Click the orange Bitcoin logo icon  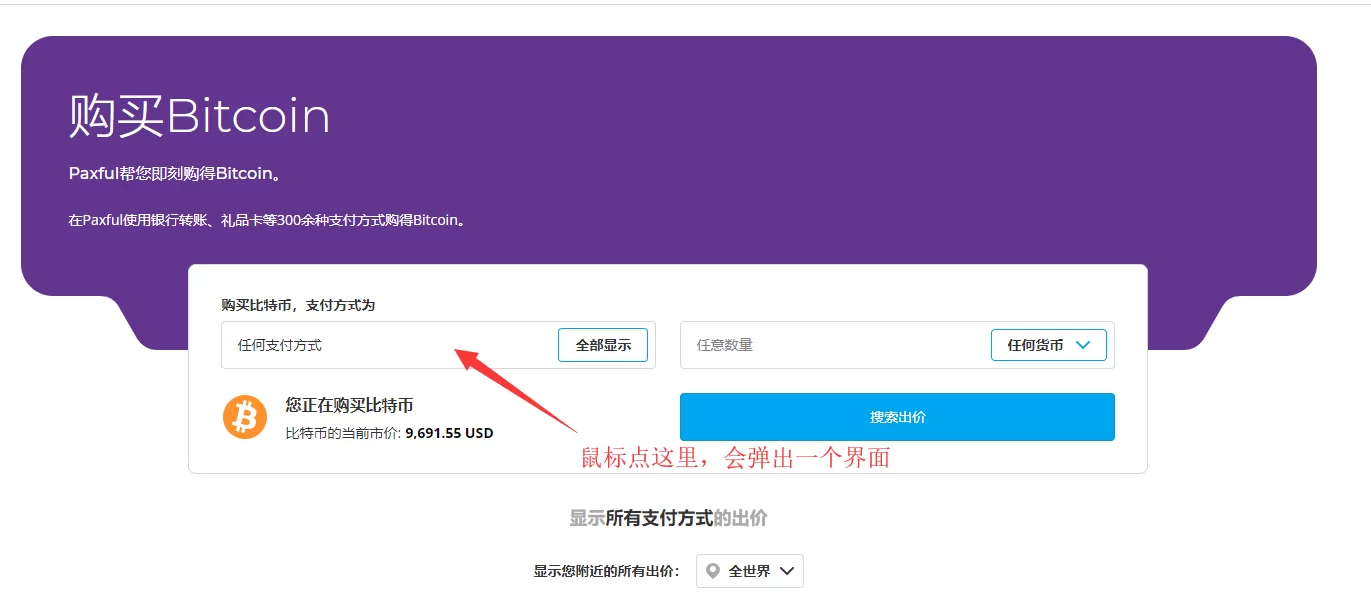pos(245,417)
